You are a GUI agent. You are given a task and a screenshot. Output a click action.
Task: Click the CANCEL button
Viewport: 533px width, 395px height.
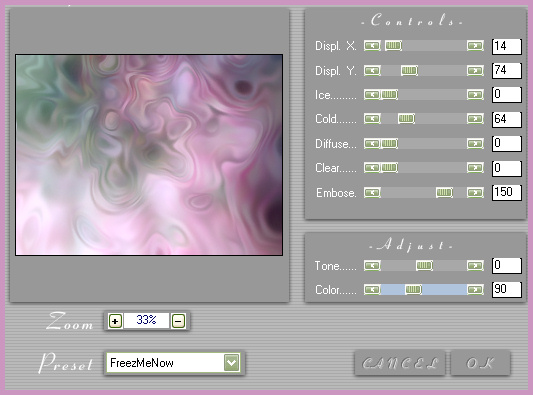(x=400, y=363)
